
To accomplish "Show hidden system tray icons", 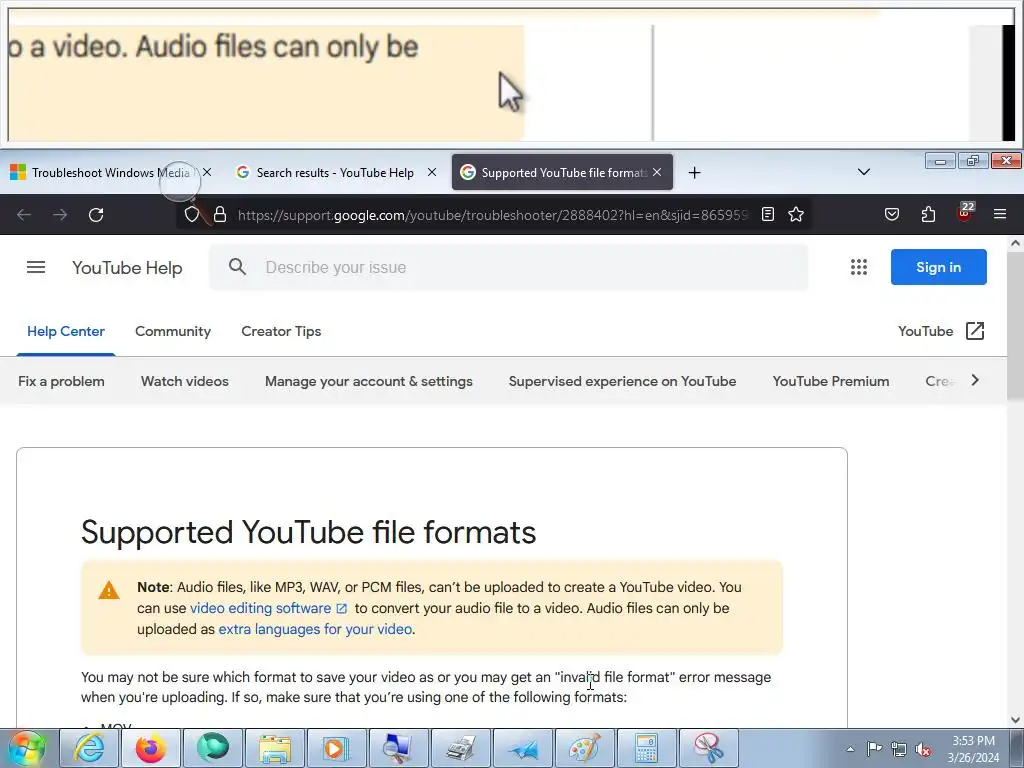I will pos(850,749).
